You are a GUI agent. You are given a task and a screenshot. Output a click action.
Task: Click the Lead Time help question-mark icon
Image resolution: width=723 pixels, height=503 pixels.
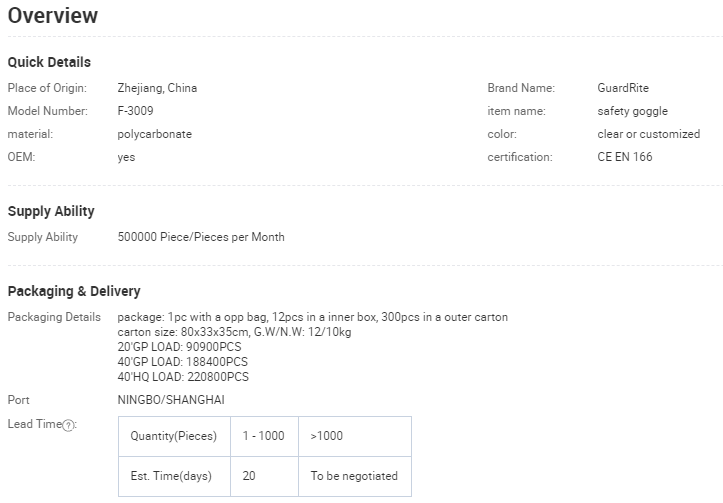click(x=68, y=425)
